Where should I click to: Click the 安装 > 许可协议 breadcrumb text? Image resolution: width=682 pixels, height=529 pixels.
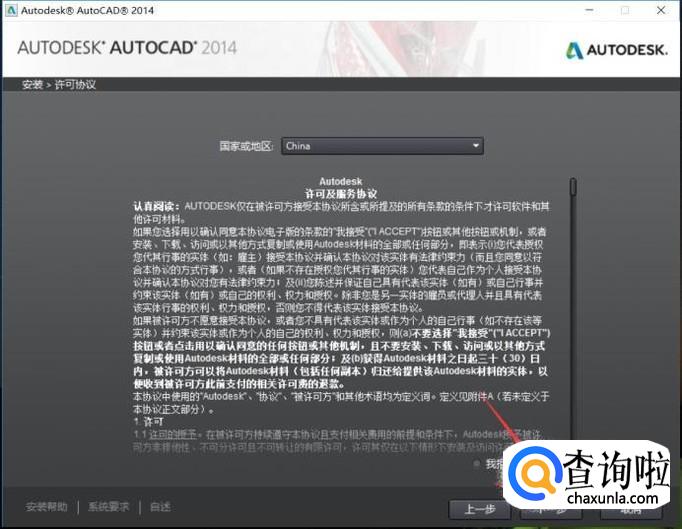coord(59,85)
